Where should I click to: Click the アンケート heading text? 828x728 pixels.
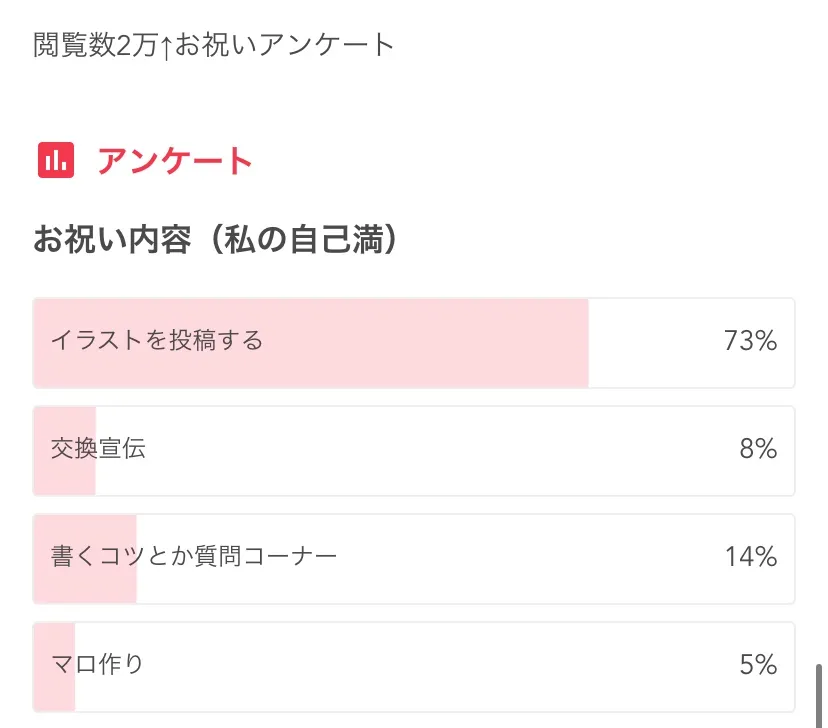point(175,161)
